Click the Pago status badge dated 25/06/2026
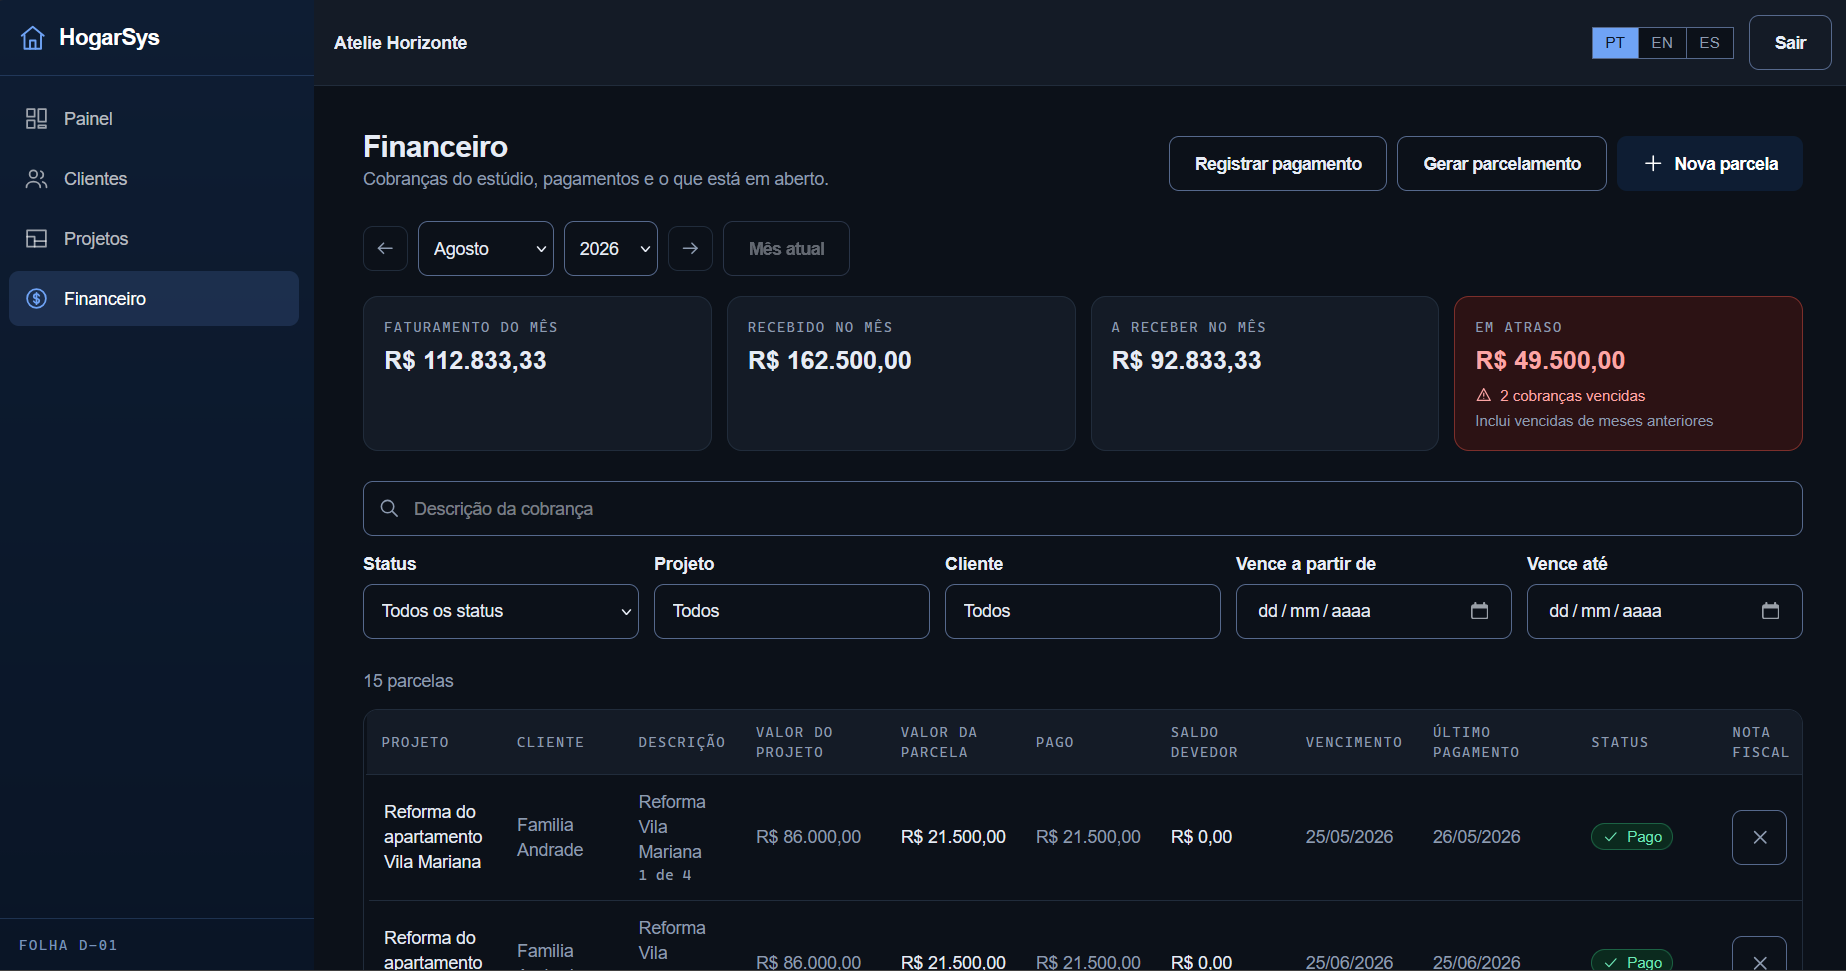Image resolution: width=1846 pixels, height=971 pixels. [x=1632, y=960]
